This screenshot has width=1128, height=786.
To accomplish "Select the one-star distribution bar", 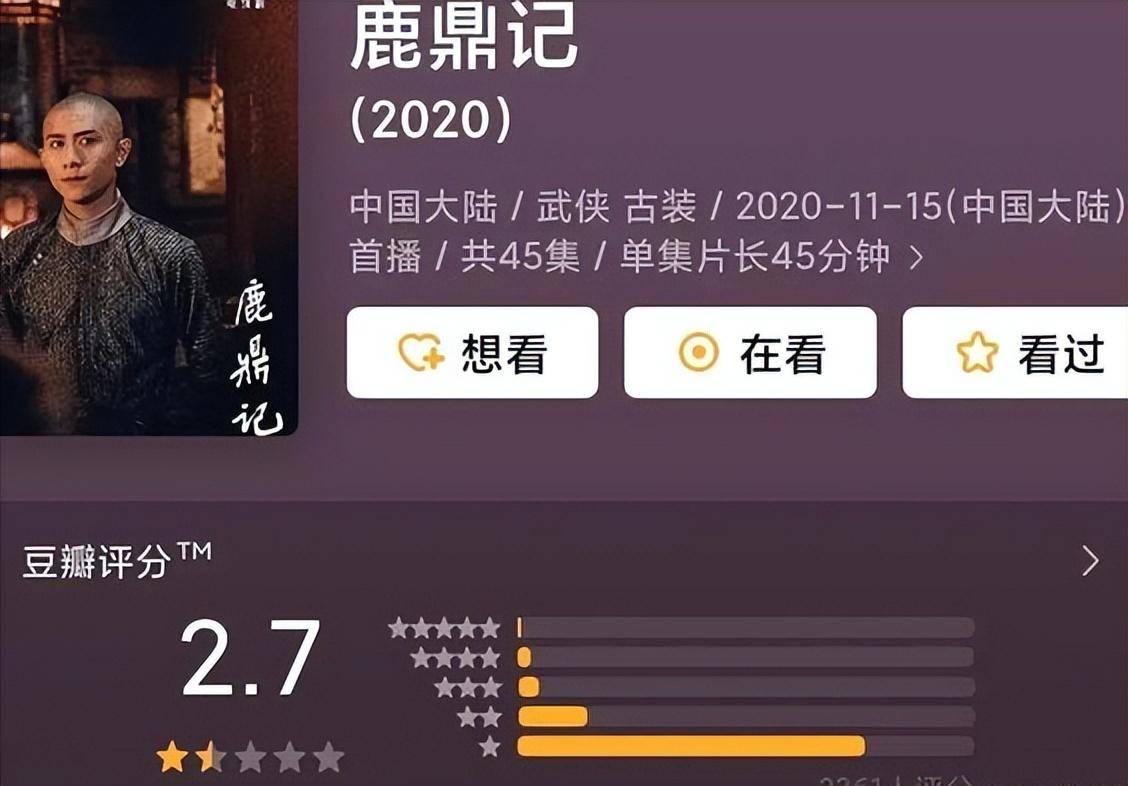I will pyautogui.click(x=746, y=746).
